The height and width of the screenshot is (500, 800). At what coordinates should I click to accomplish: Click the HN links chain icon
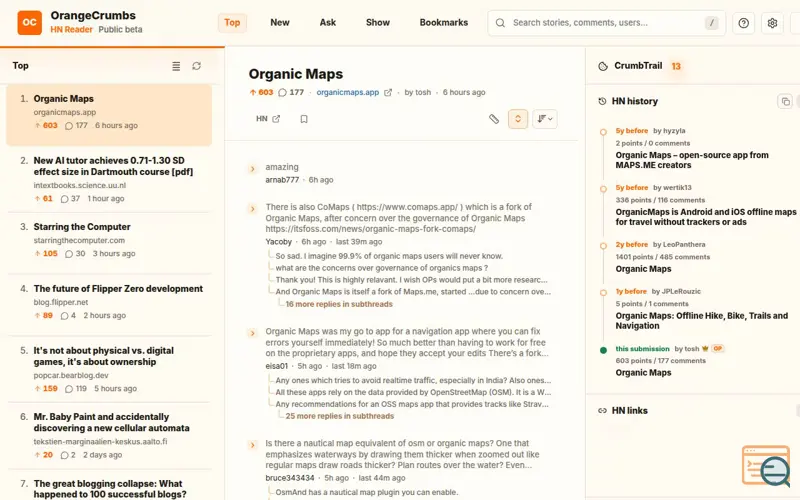[602, 411]
